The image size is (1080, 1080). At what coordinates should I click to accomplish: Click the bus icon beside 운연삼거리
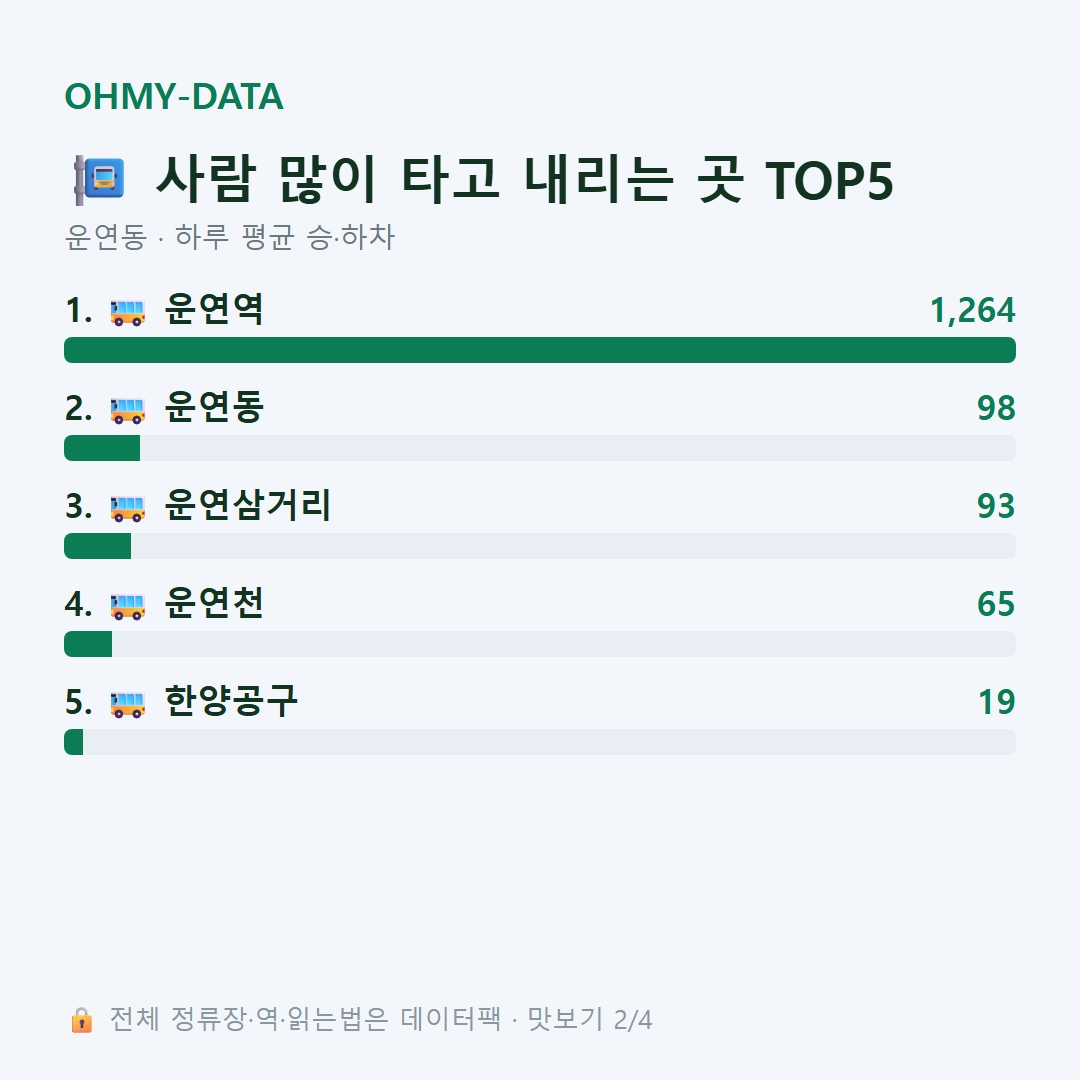127,508
